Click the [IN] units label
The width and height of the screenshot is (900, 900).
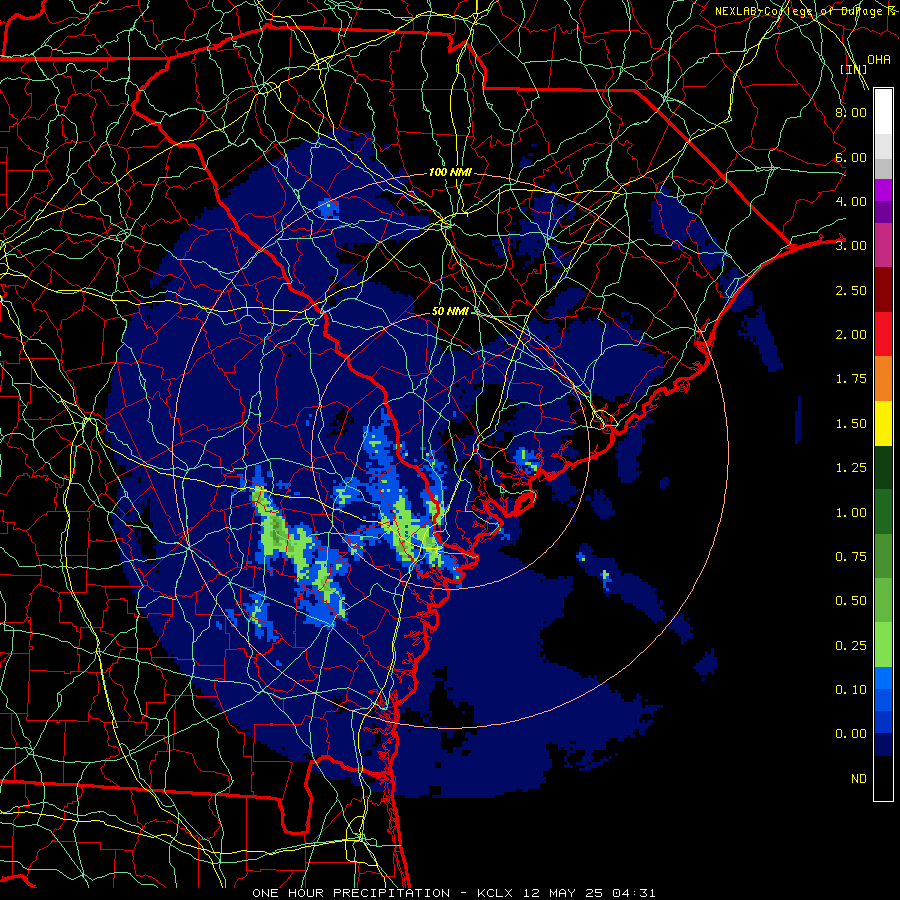(853, 69)
